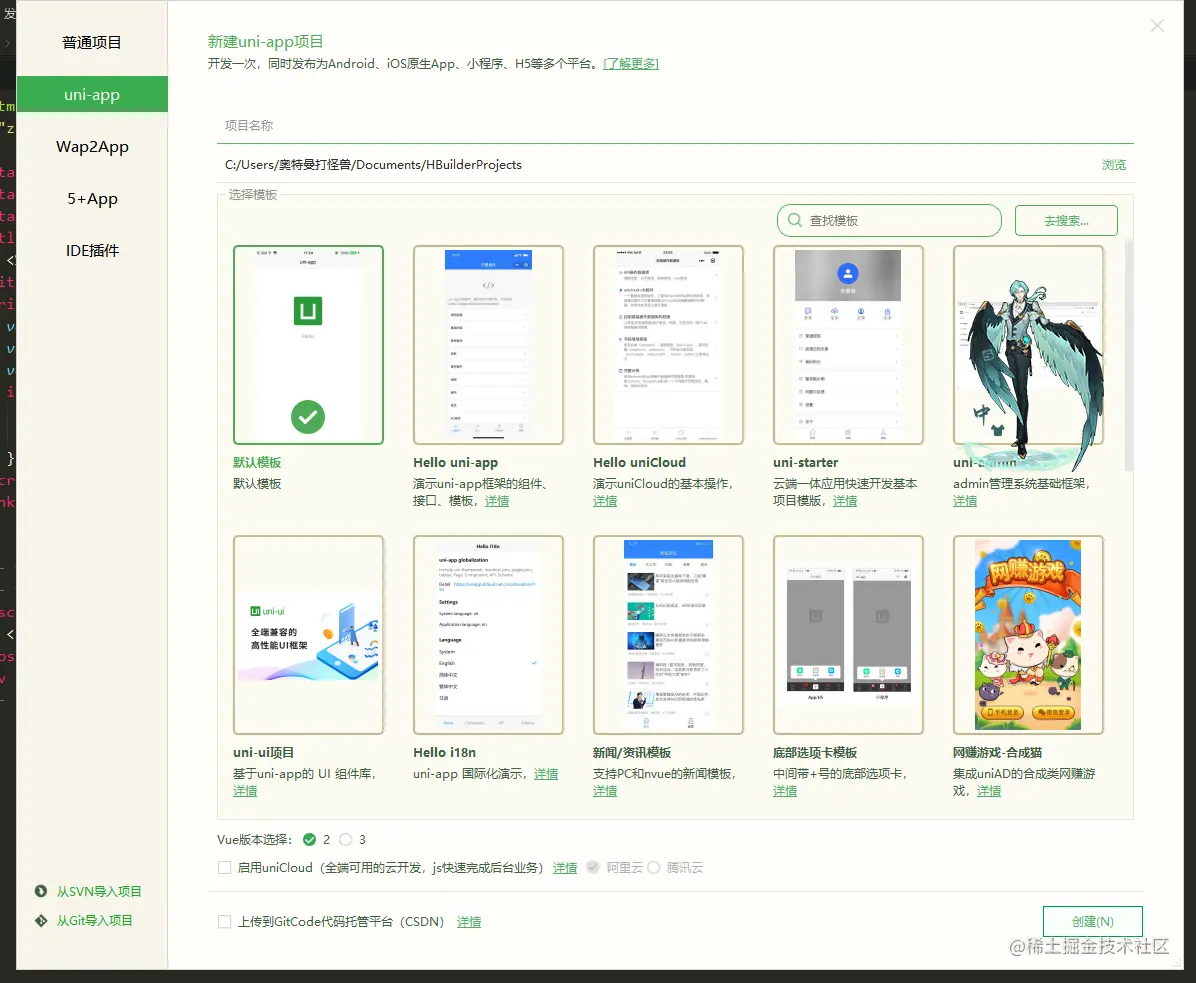This screenshot has width=1196, height=983.
Task: Click 浏览 to browse for folder
Action: 1114,165
